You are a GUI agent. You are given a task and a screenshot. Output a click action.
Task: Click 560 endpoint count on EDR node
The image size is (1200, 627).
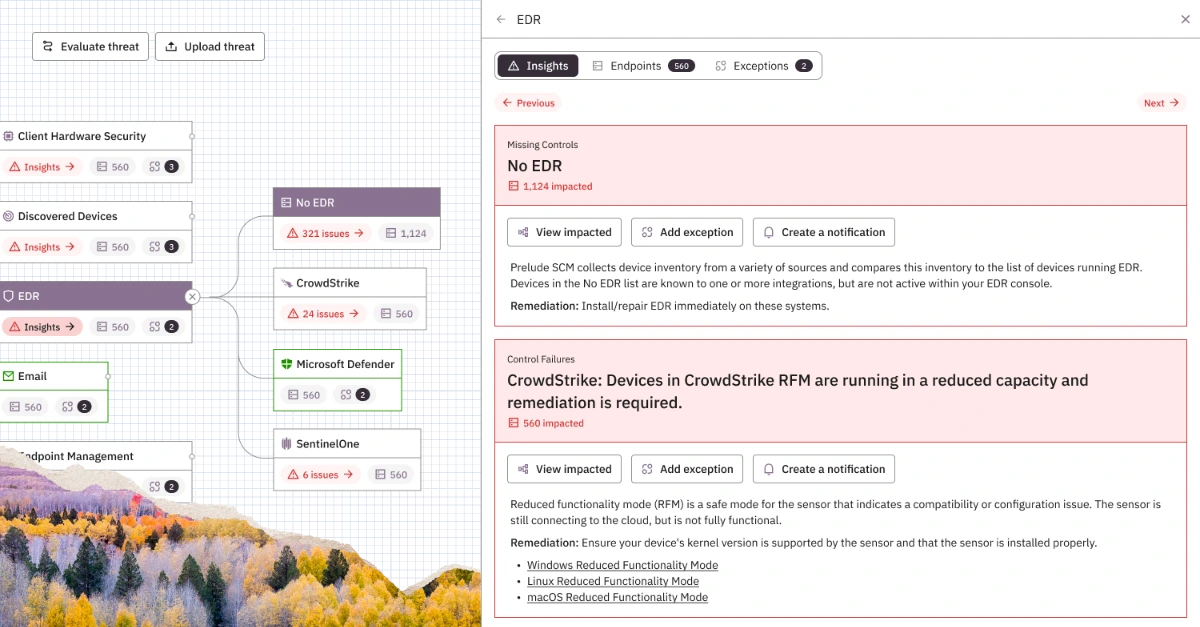(112, 327)
